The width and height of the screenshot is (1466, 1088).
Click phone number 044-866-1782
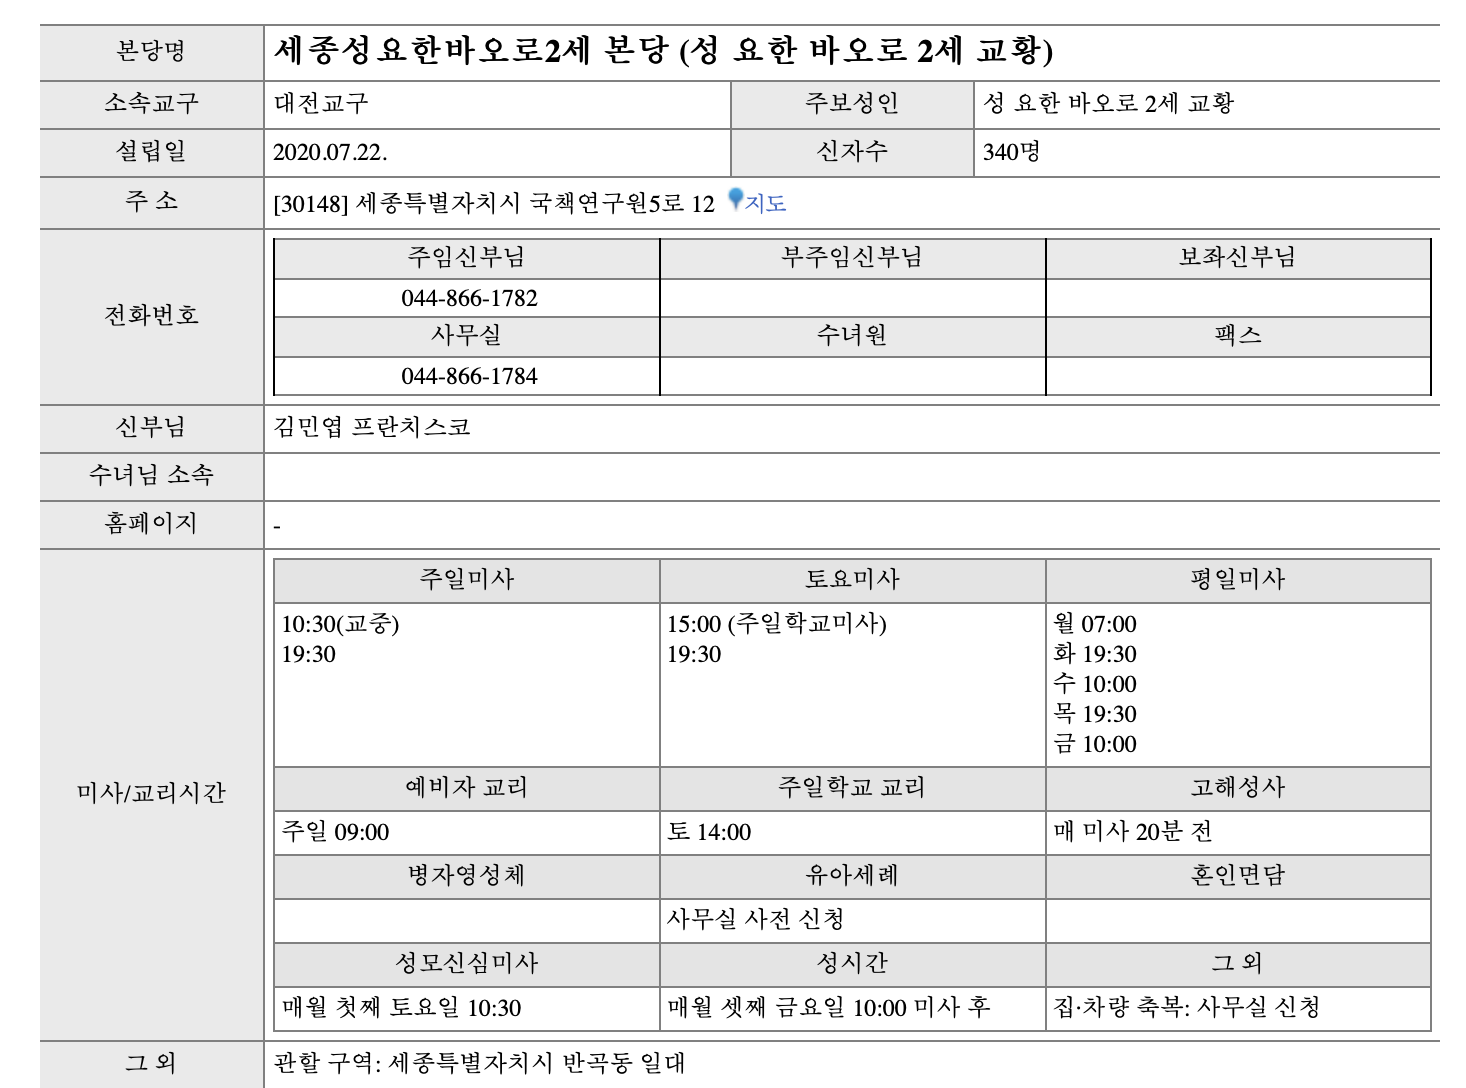click(x=469, y=298)
